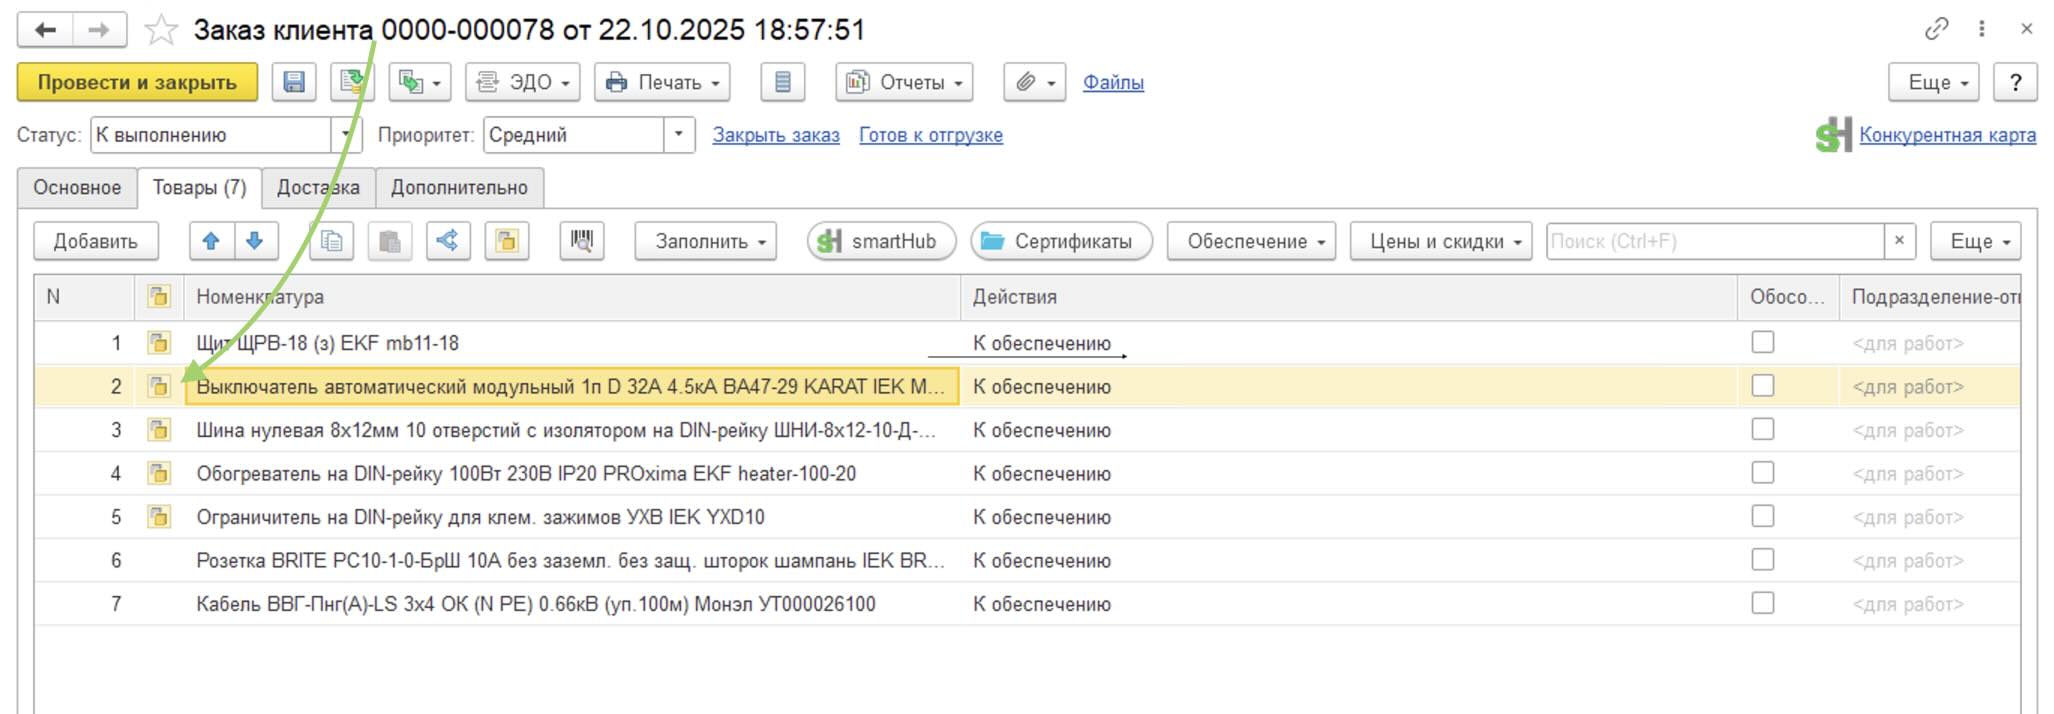This screenshot has height=714, width=2054.
Task: Open Конкурентная карта link
Action: pyautogui.click(x=1947, y=135)
